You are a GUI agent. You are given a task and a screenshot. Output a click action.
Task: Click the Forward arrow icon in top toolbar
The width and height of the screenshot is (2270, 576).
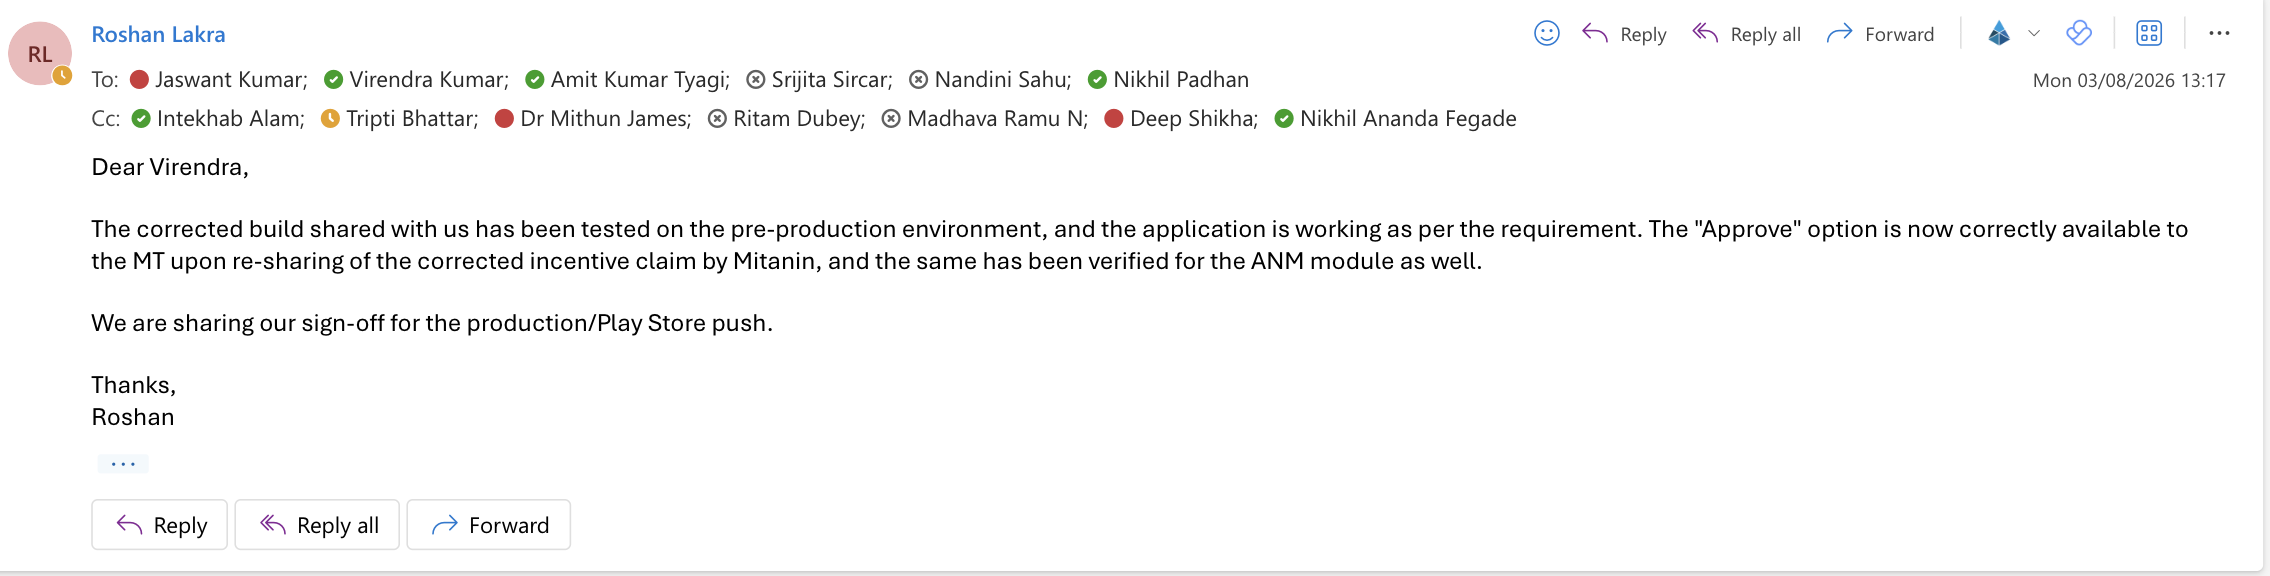[1839, 34]
